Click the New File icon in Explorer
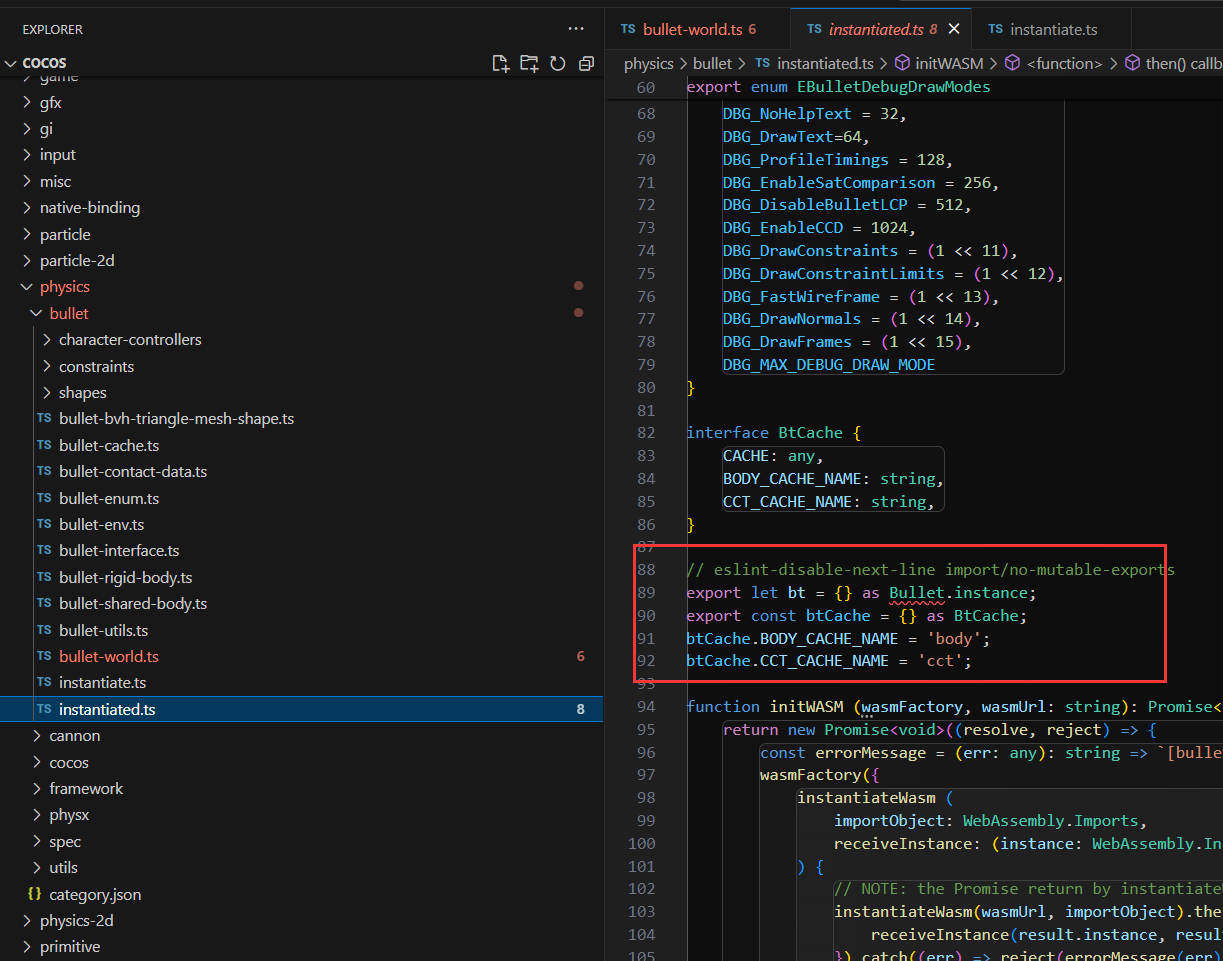The image size is (1223, 961). [501, 63]
